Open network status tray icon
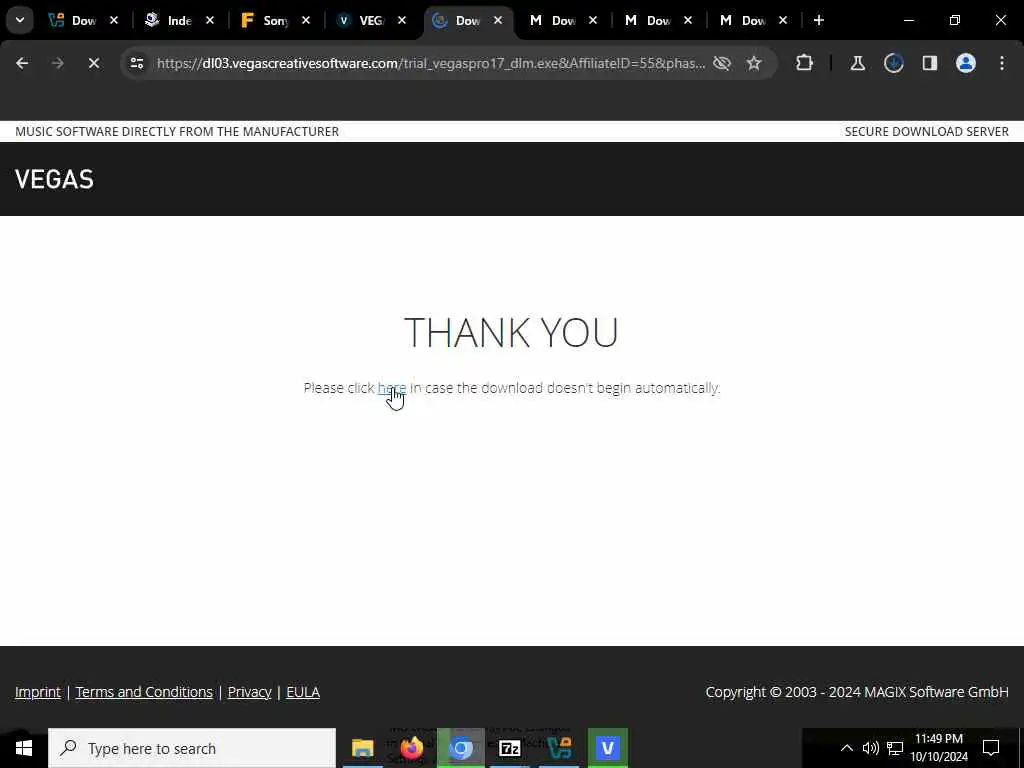Screen dimensions: 1024x768 [x=895, y=748]
